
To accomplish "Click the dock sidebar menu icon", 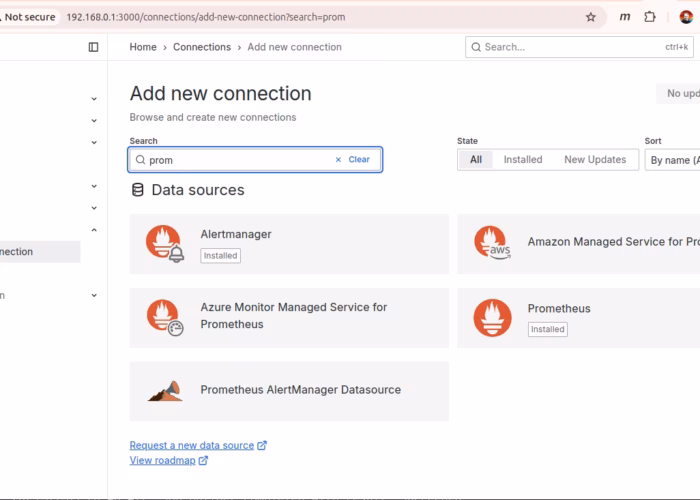I will pos(93,47).
